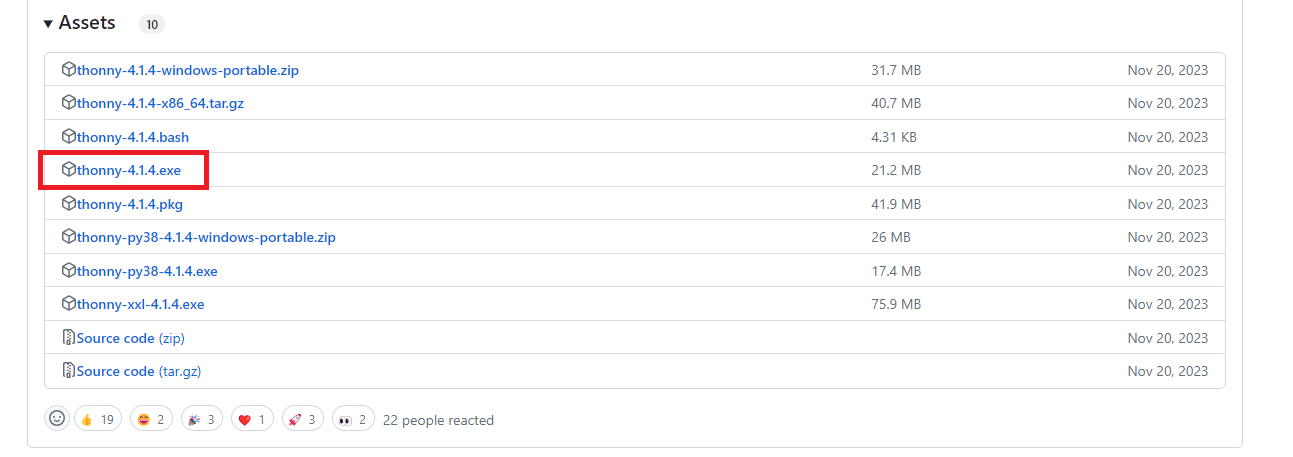This screenshot has width=1293, height=457.
Task: Download thonny-py38-4.1.4.exe file
Action: [147, 271]
